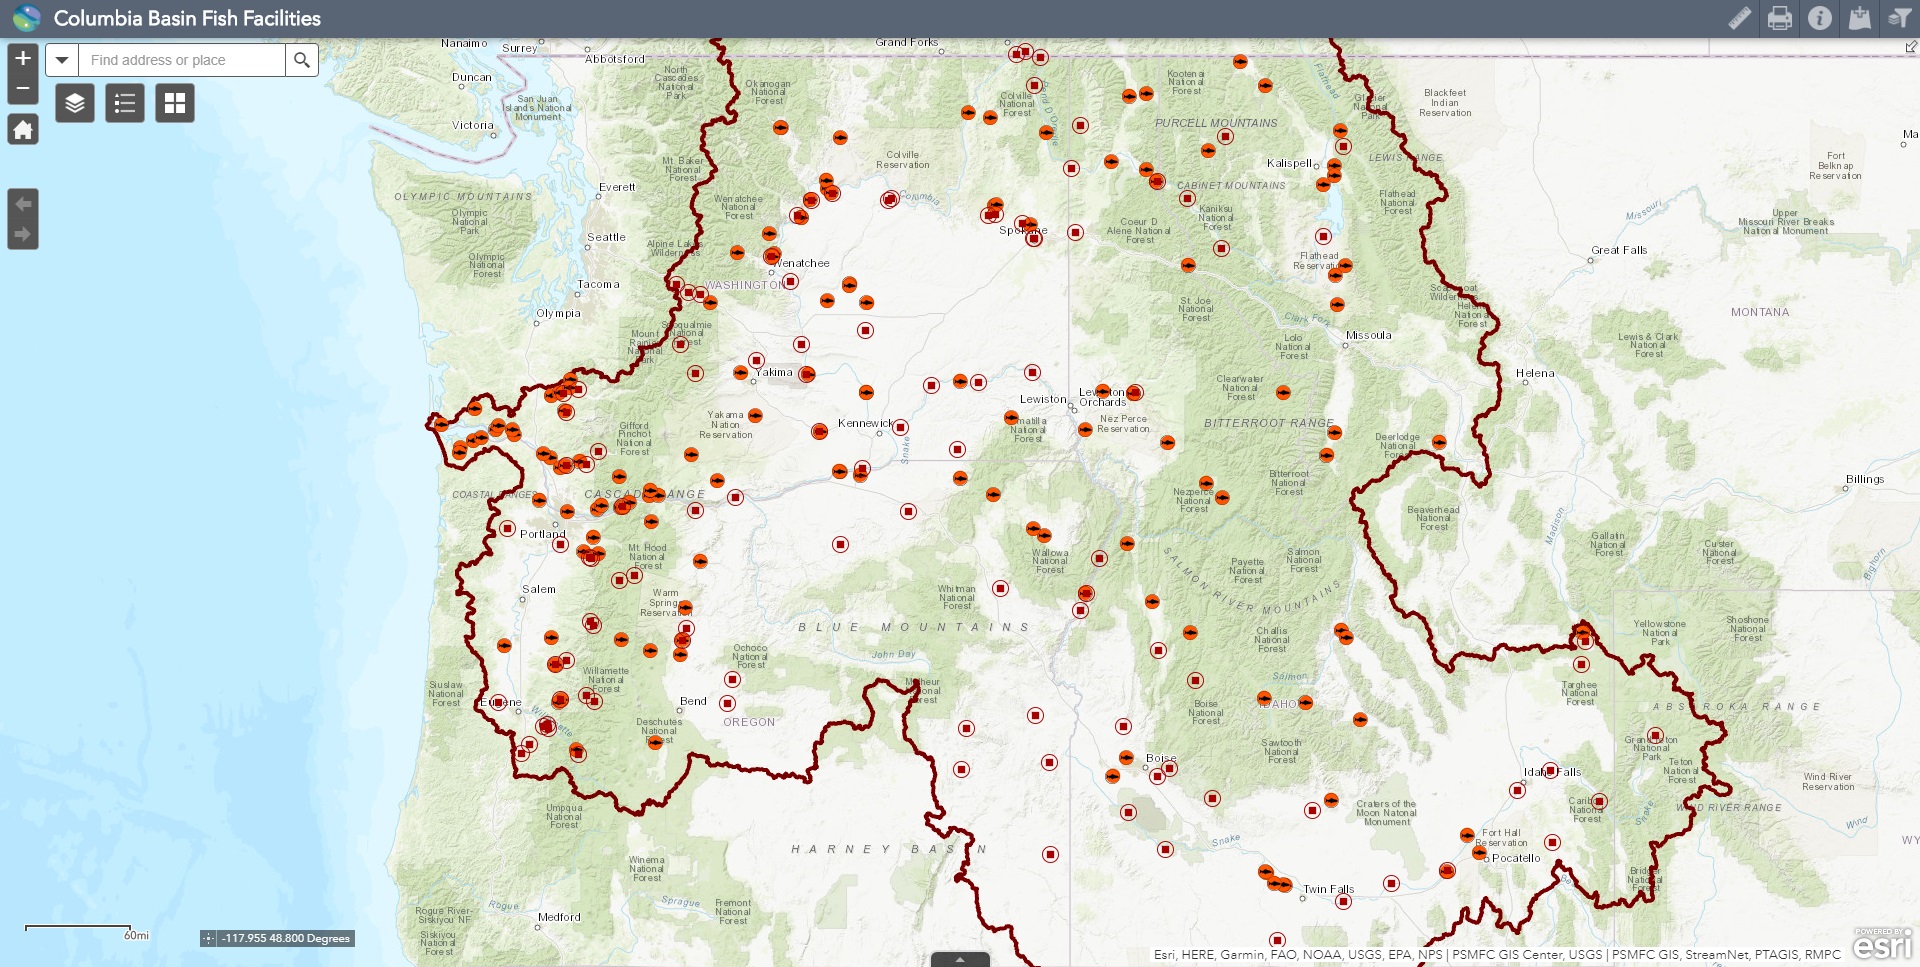Image resolution: width=1920 pixels, height=967 pixels.
Task: Select facility marker on Eugene label
Action: pos(498,702)
